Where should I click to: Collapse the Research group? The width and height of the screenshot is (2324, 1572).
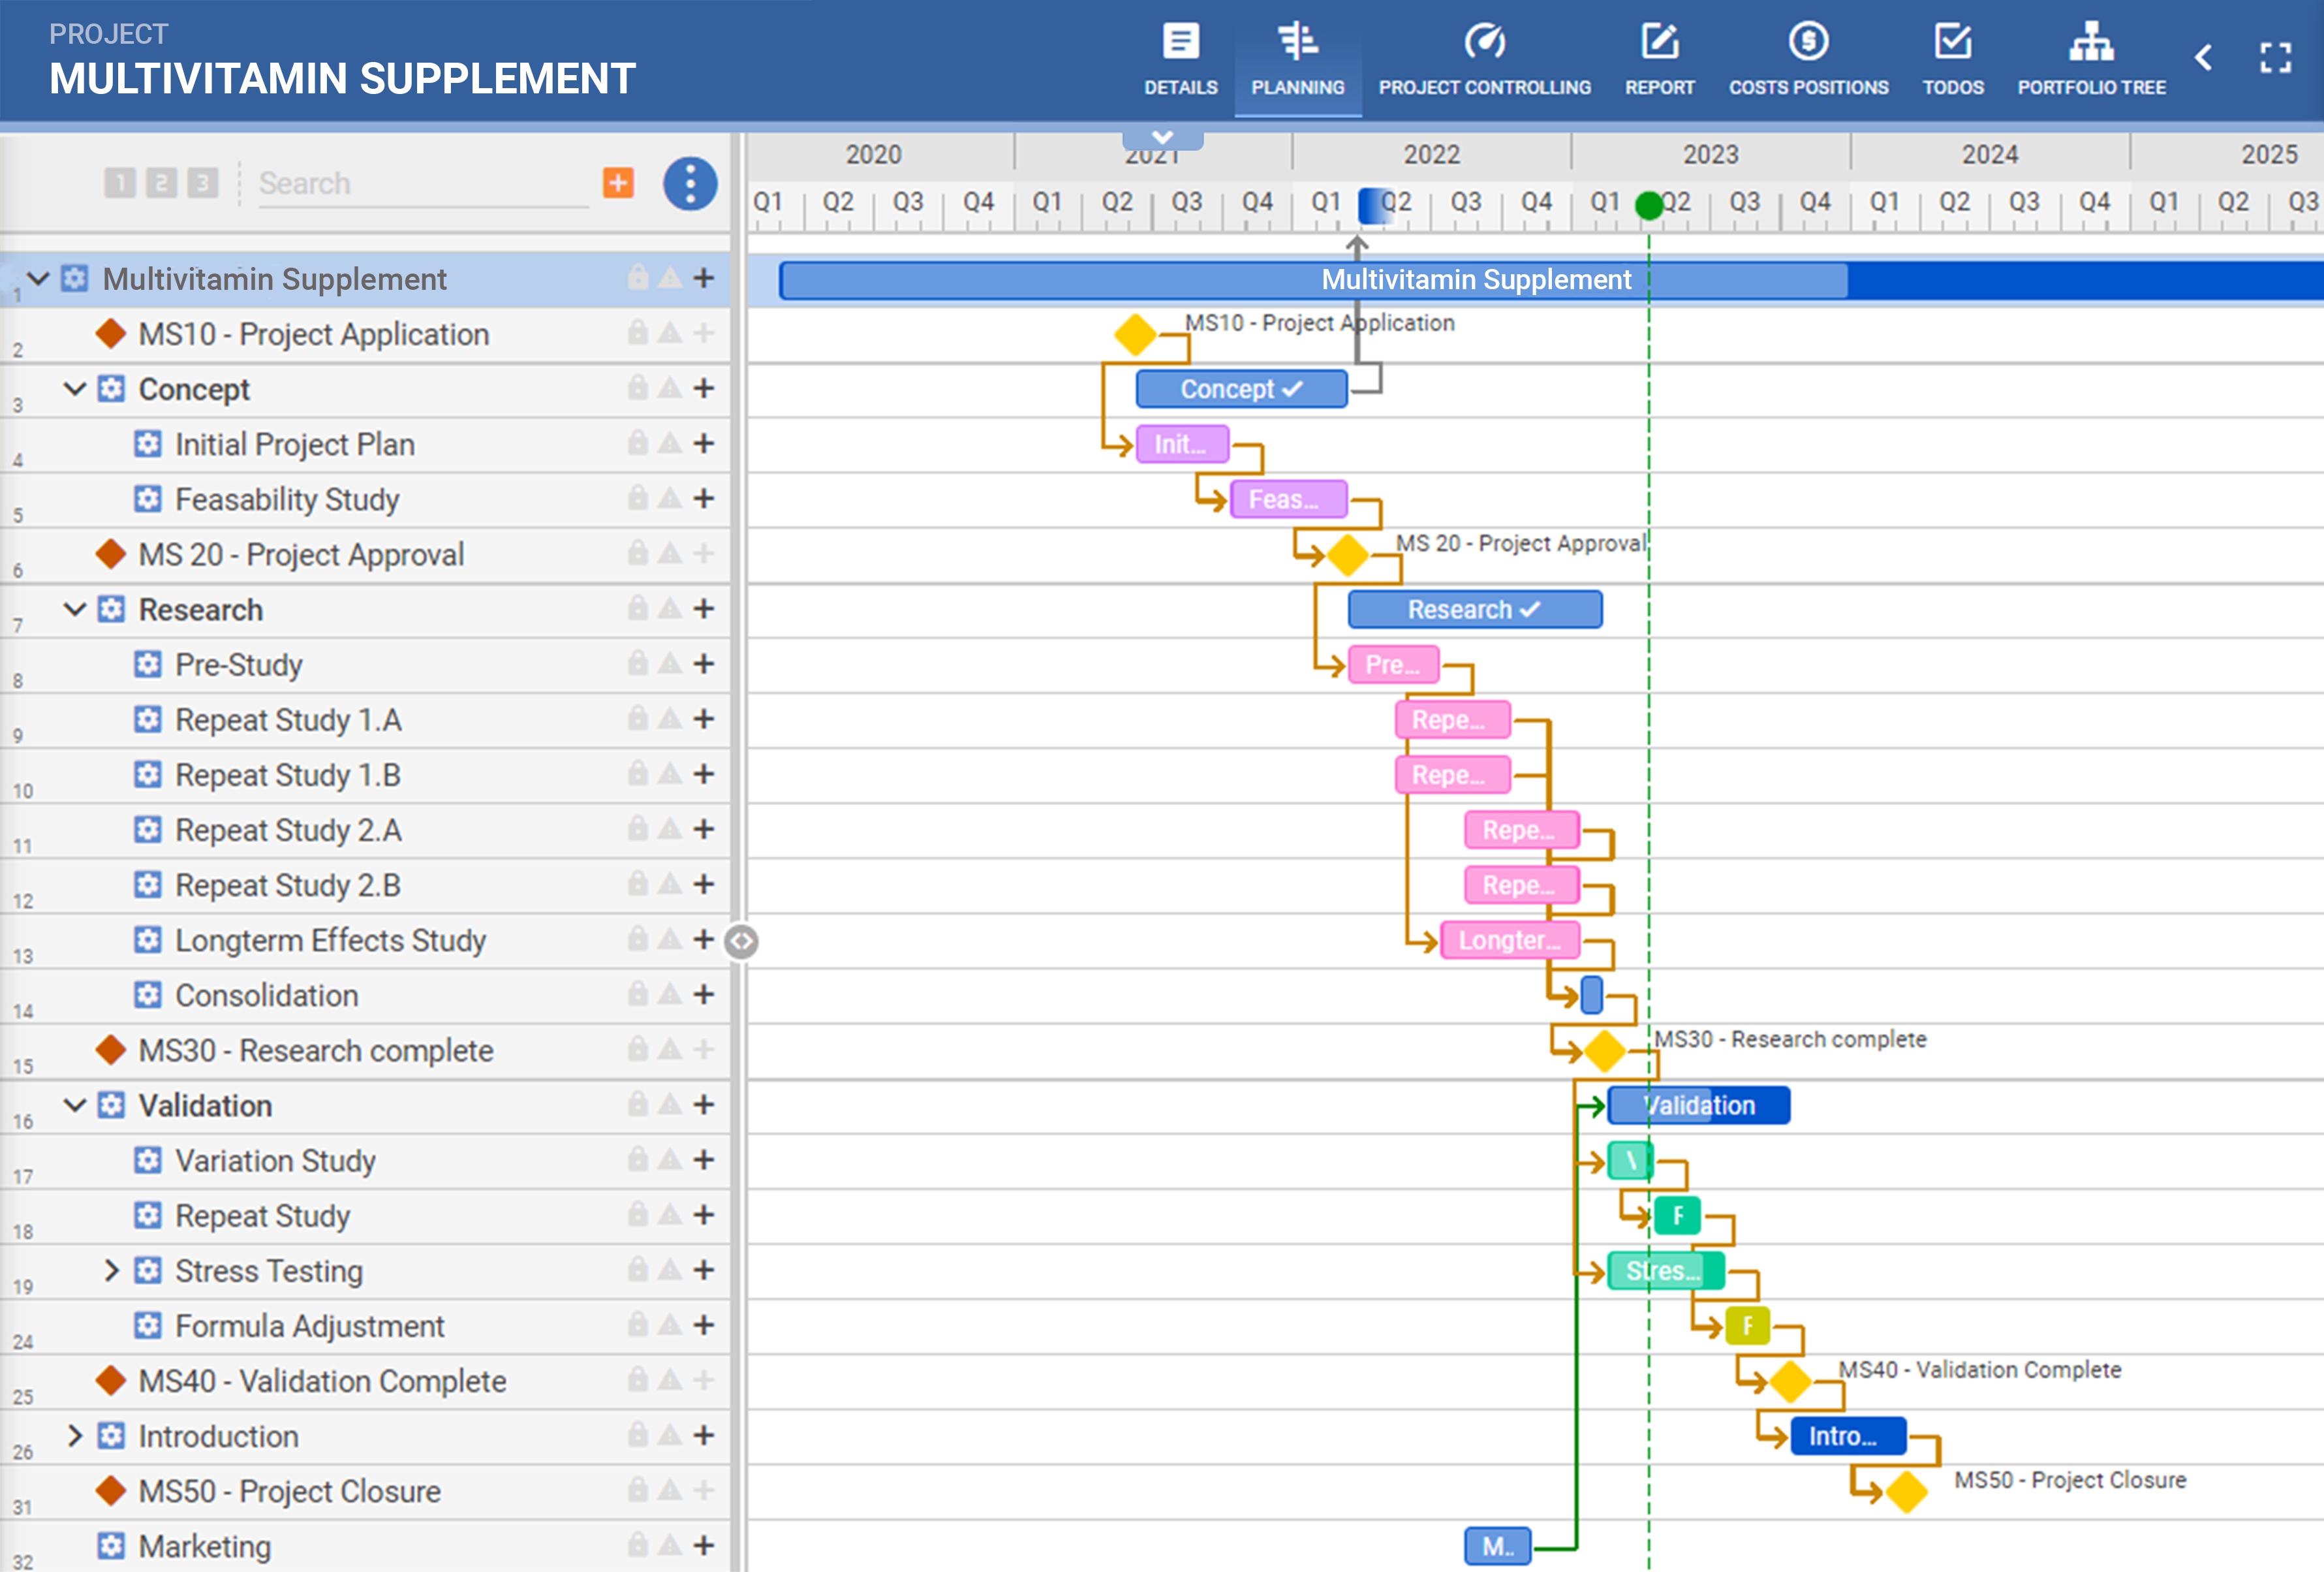(74, 609)
